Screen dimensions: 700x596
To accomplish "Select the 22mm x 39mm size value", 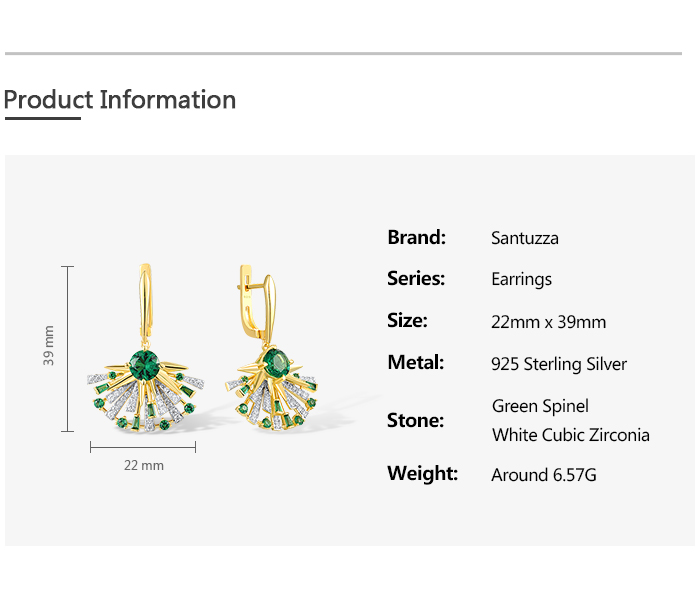I will 549,322.
